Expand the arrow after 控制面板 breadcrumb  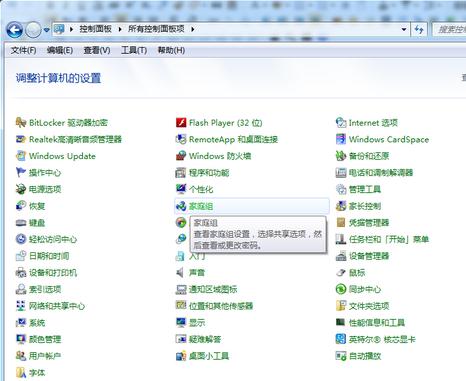[x=120, y=29]
